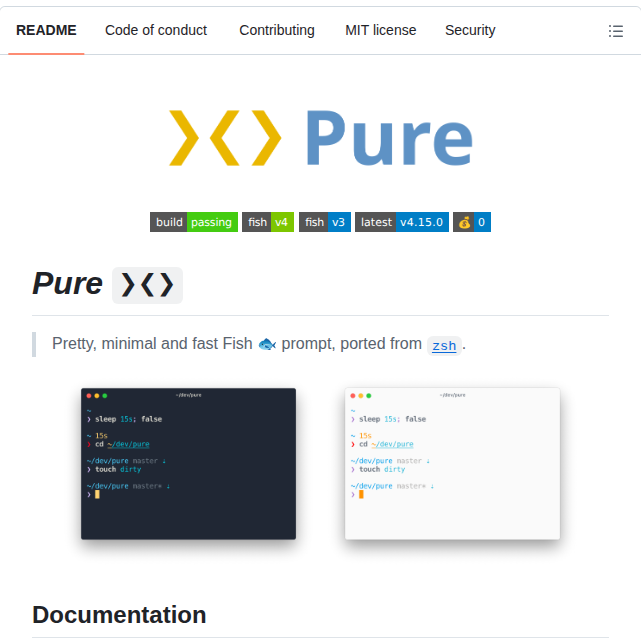The height and width of the screenshot is (641, 641).
Task: Switch to the README tab
Action: click(x=46, y=30)
